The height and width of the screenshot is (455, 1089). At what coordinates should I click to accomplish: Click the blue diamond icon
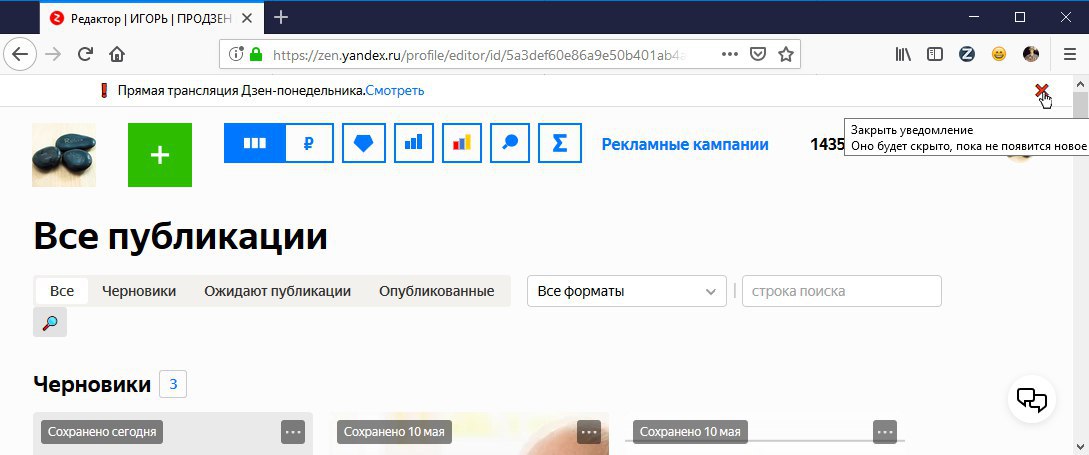click(x=364, y=143)
